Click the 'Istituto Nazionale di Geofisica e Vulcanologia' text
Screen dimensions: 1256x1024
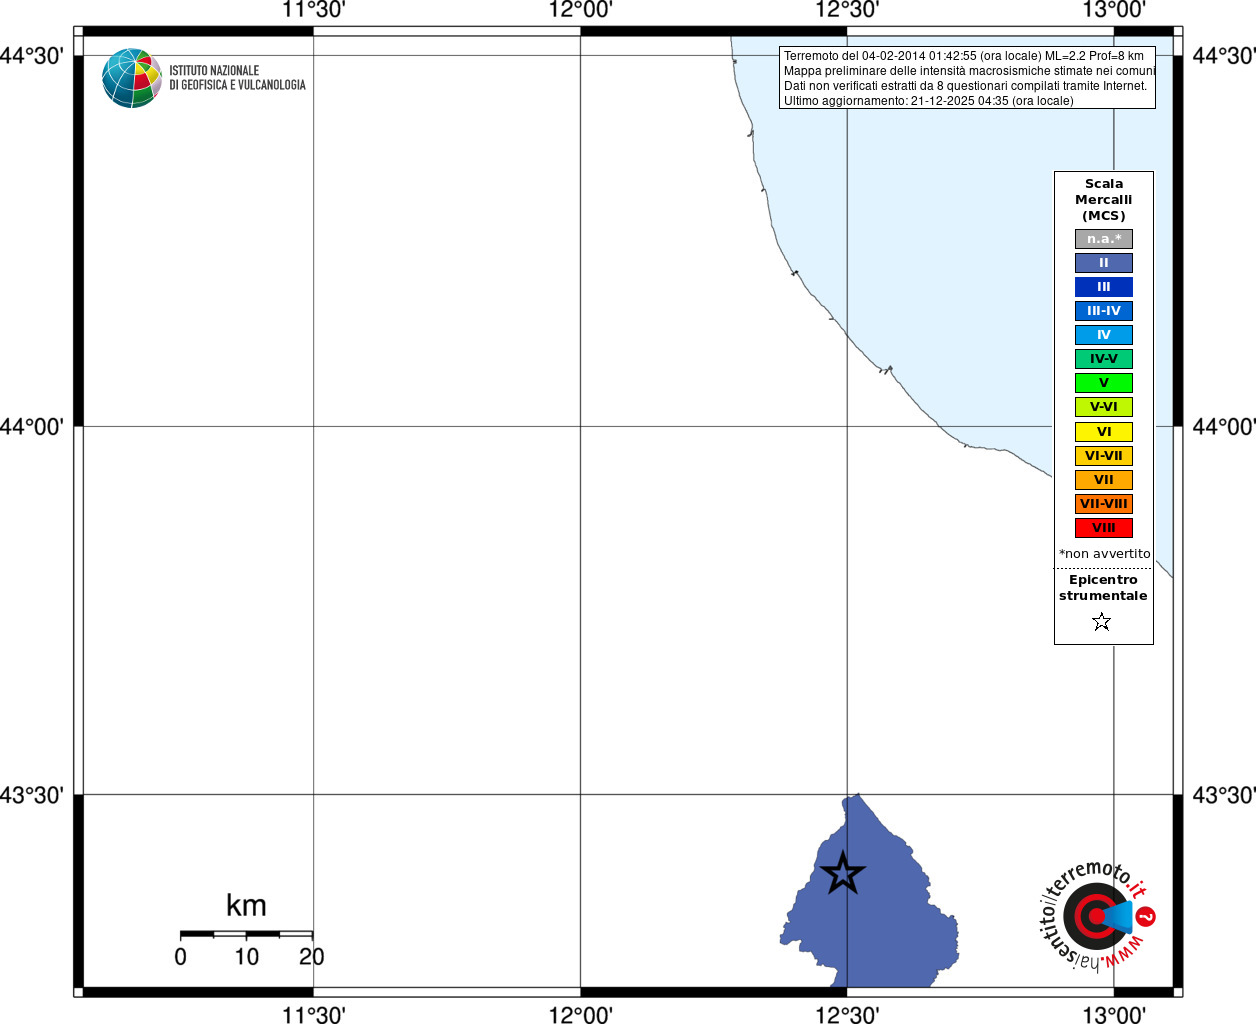(237, 78)
